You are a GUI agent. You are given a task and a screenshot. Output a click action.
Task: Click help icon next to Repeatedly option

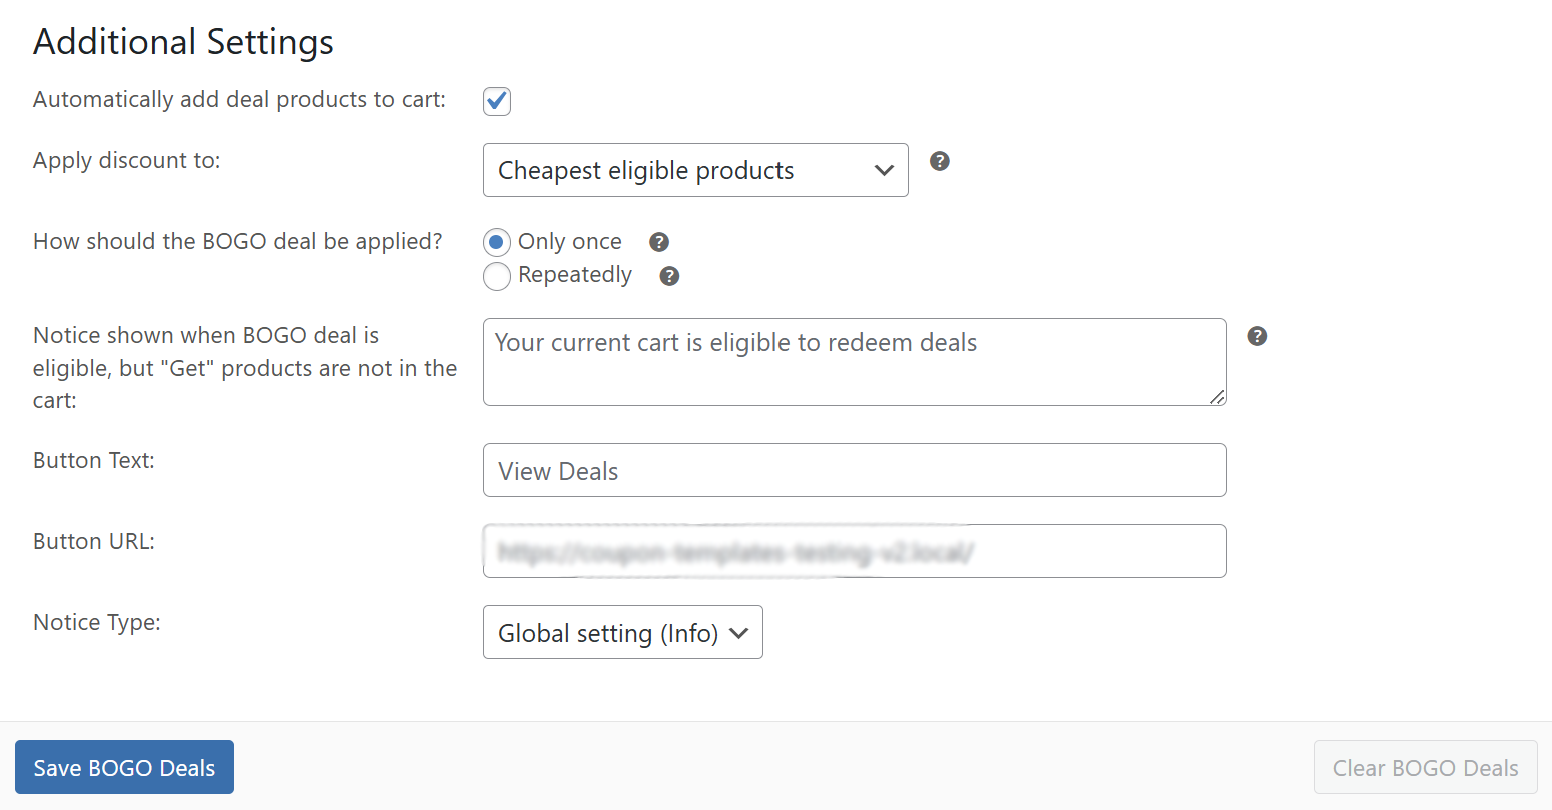tap(669, 276)
